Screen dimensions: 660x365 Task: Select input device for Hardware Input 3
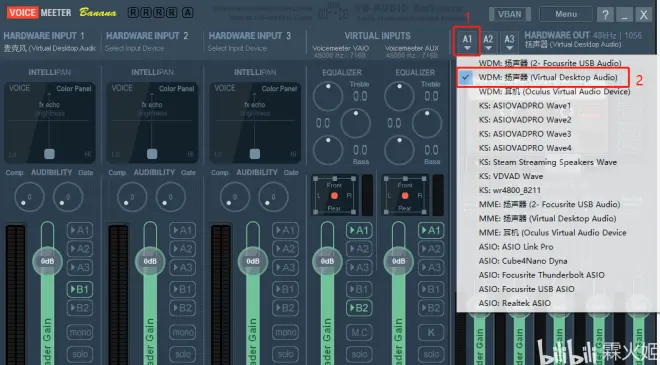coord(237,48)
